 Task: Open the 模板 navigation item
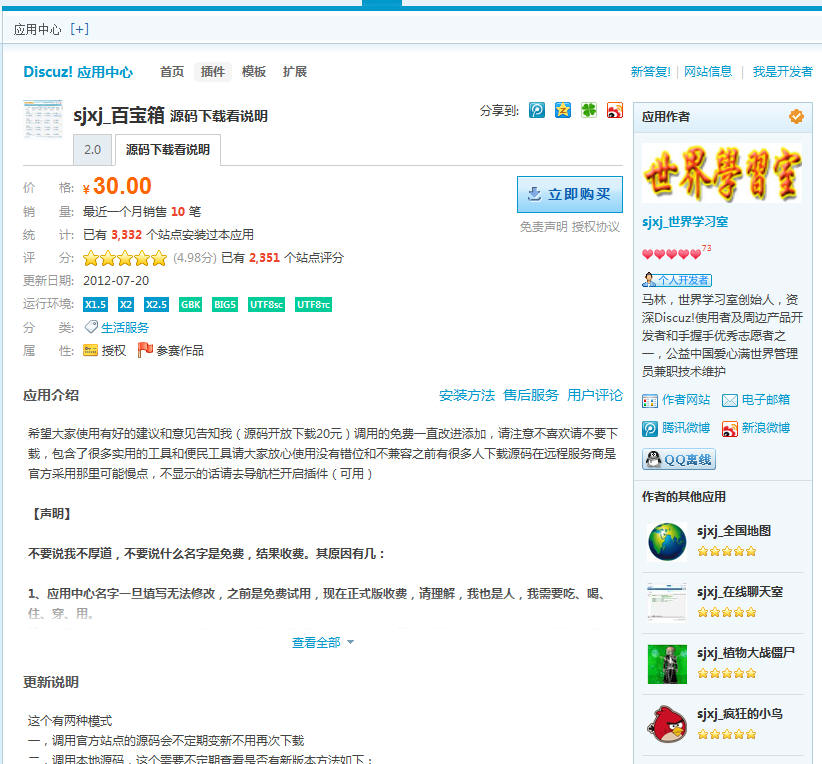(x=254, y=71)
